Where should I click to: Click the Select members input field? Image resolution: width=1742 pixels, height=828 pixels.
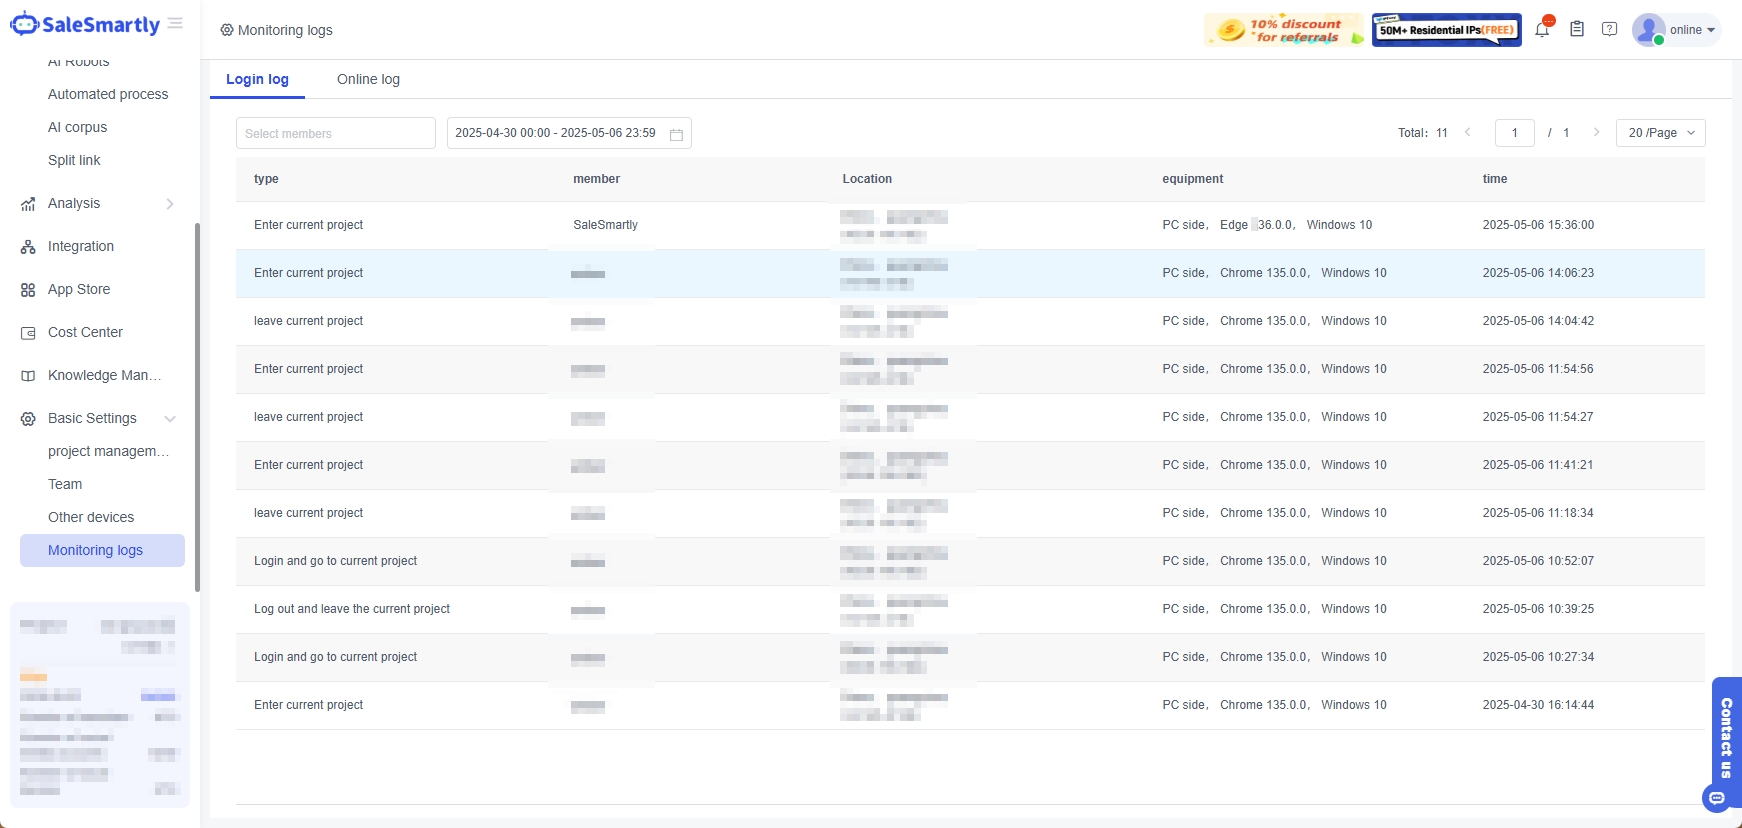coord(335,134)
